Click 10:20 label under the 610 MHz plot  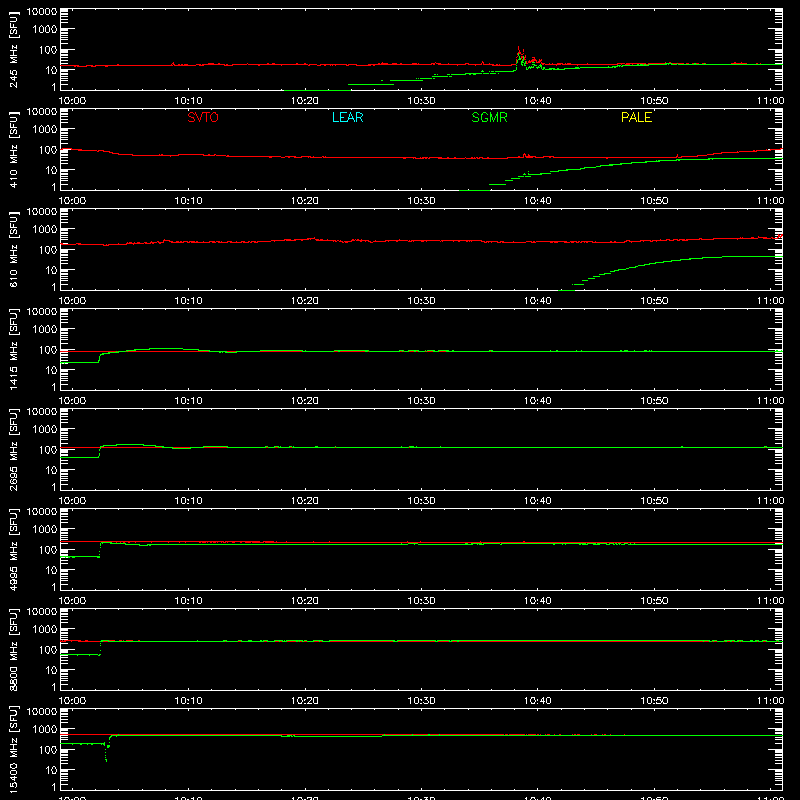coord(305,301)
